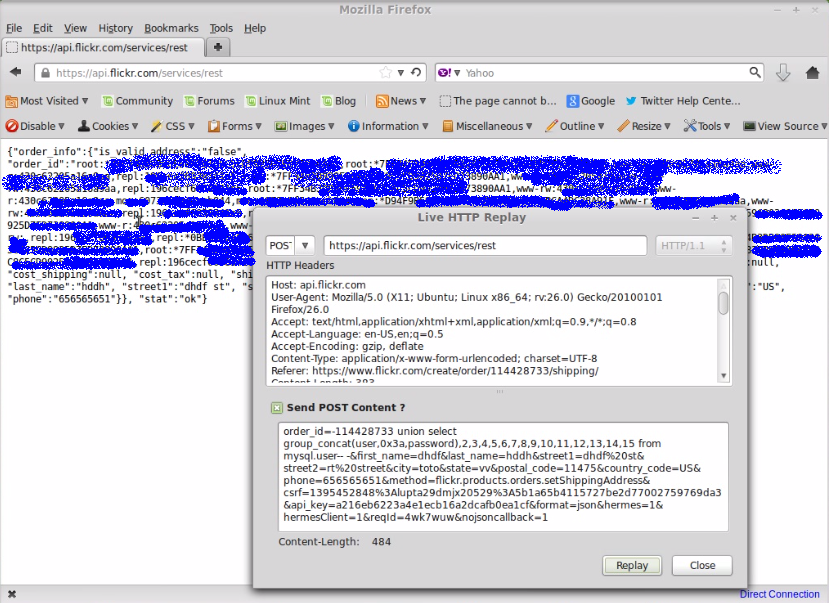Close the find bar X icon
This screenshot has height=603, width=829.
(12, 595)
